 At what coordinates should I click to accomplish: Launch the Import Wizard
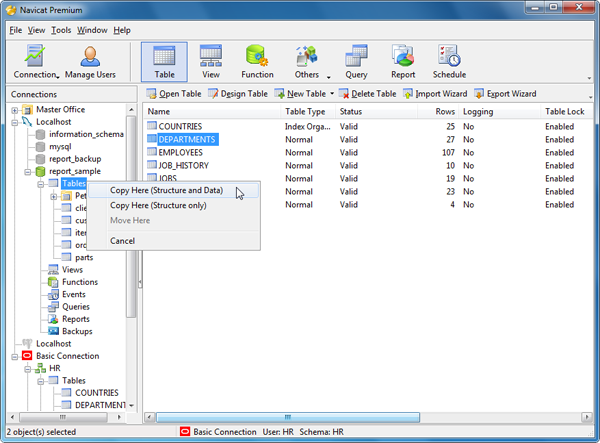pyautogui.click(x=435, y=94)
